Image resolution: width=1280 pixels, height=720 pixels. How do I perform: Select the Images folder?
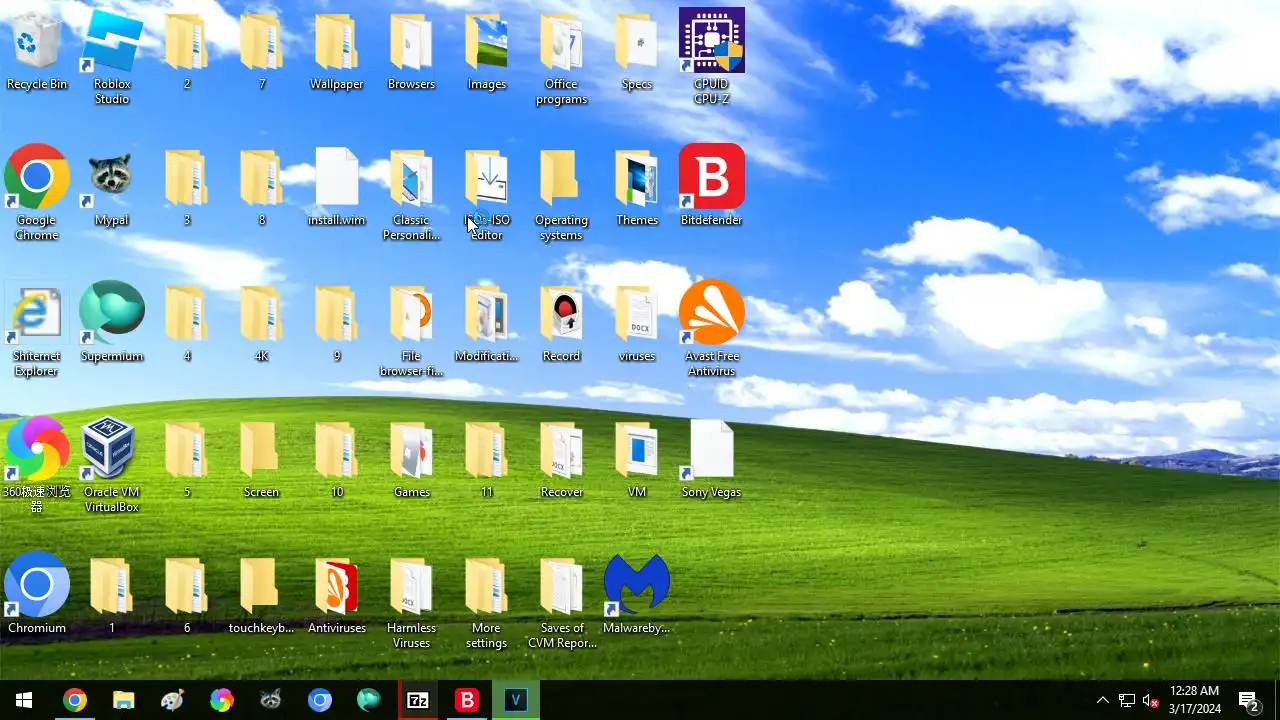pos(487,50)
